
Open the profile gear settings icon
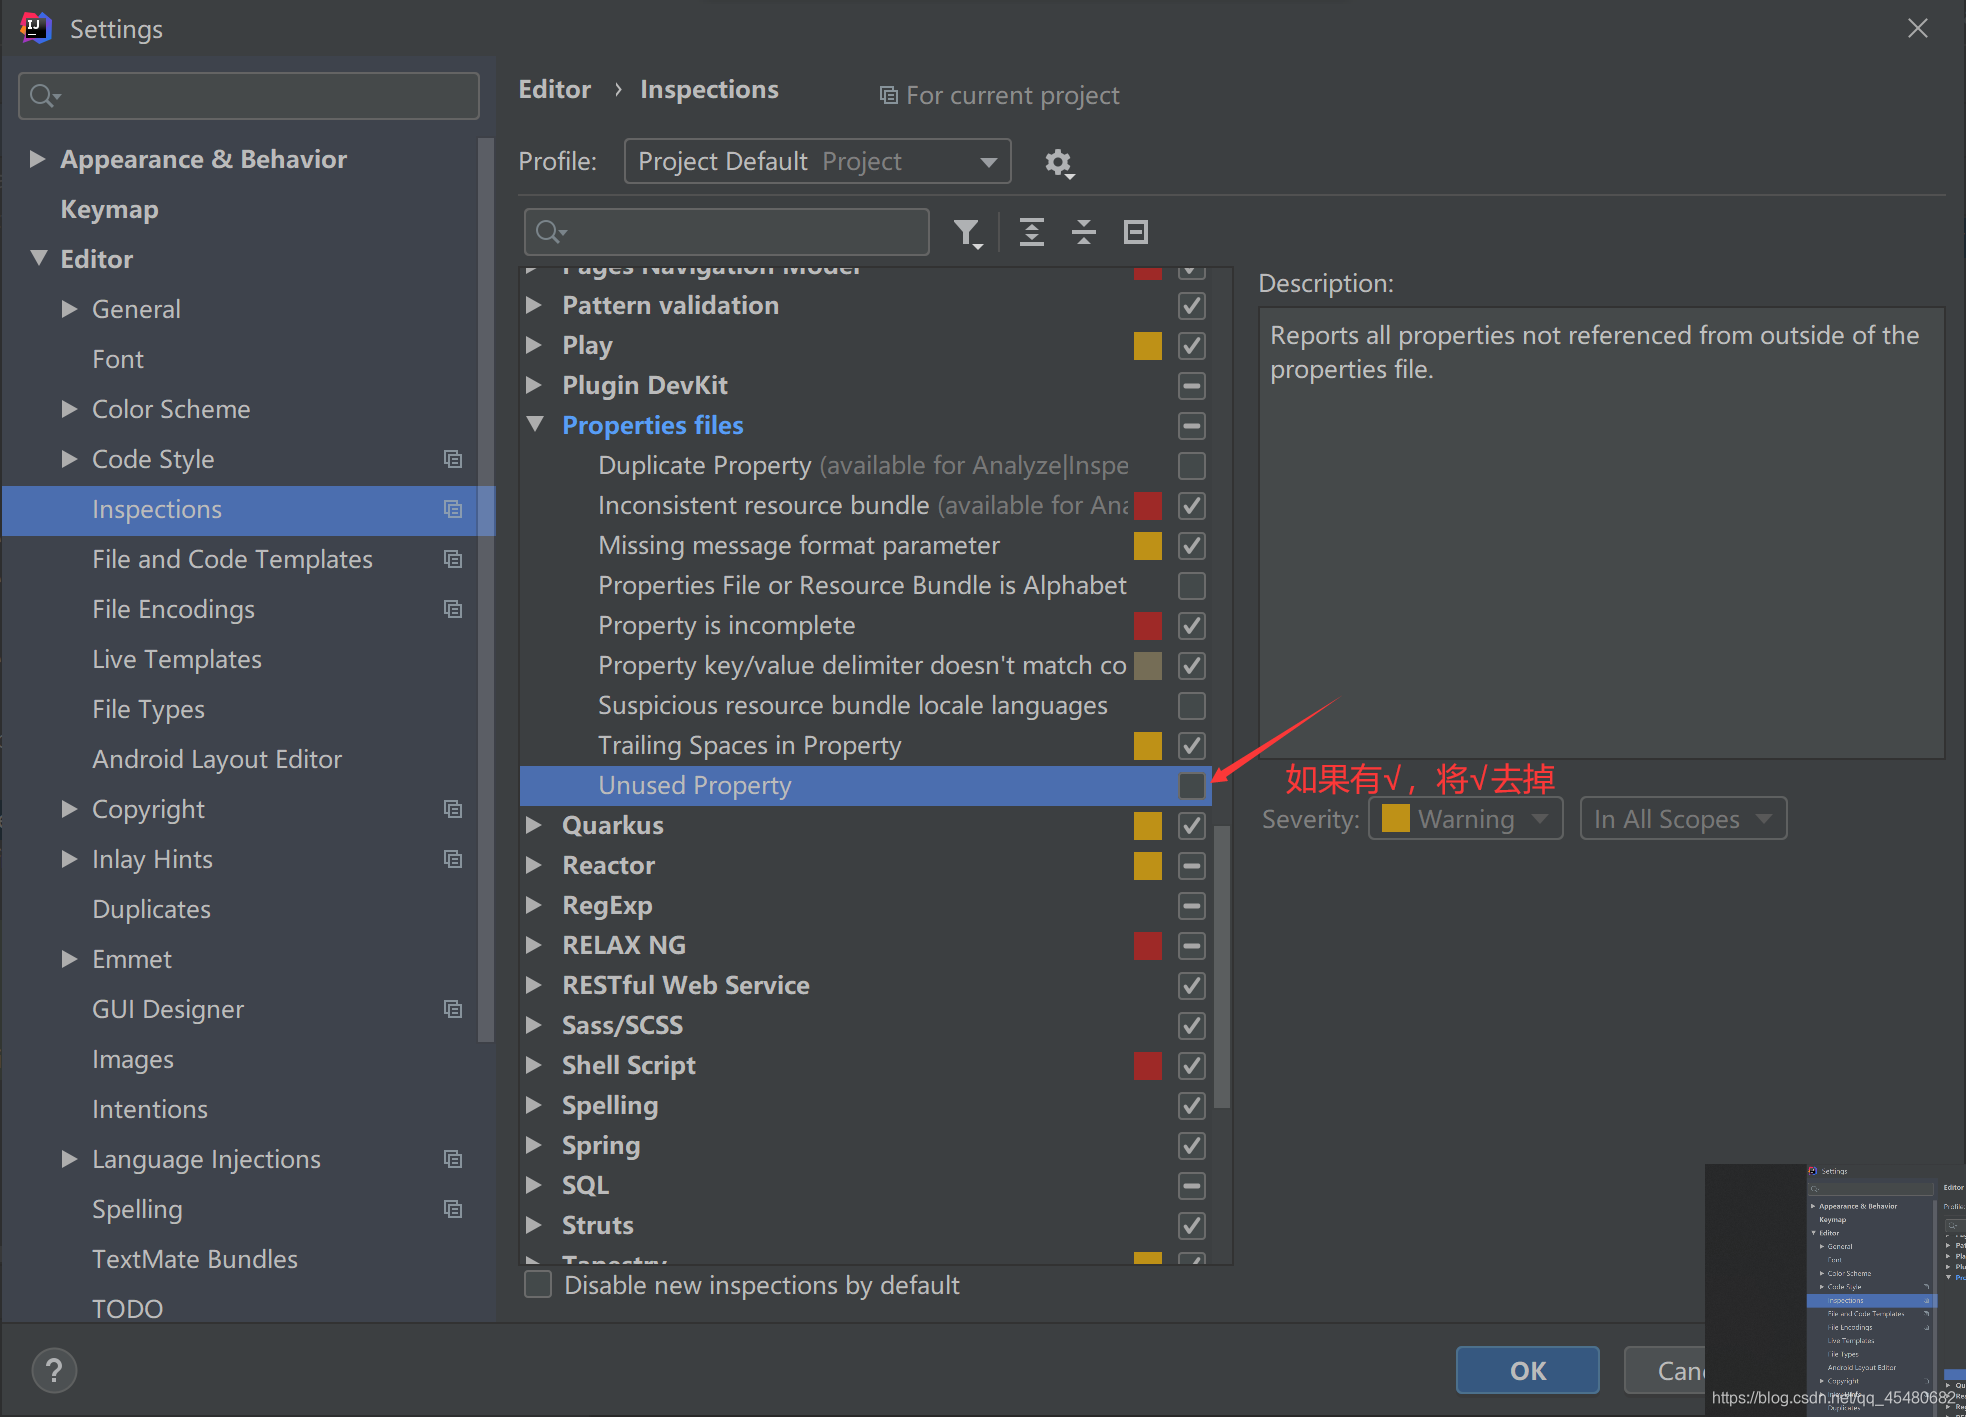point(1058,162)
